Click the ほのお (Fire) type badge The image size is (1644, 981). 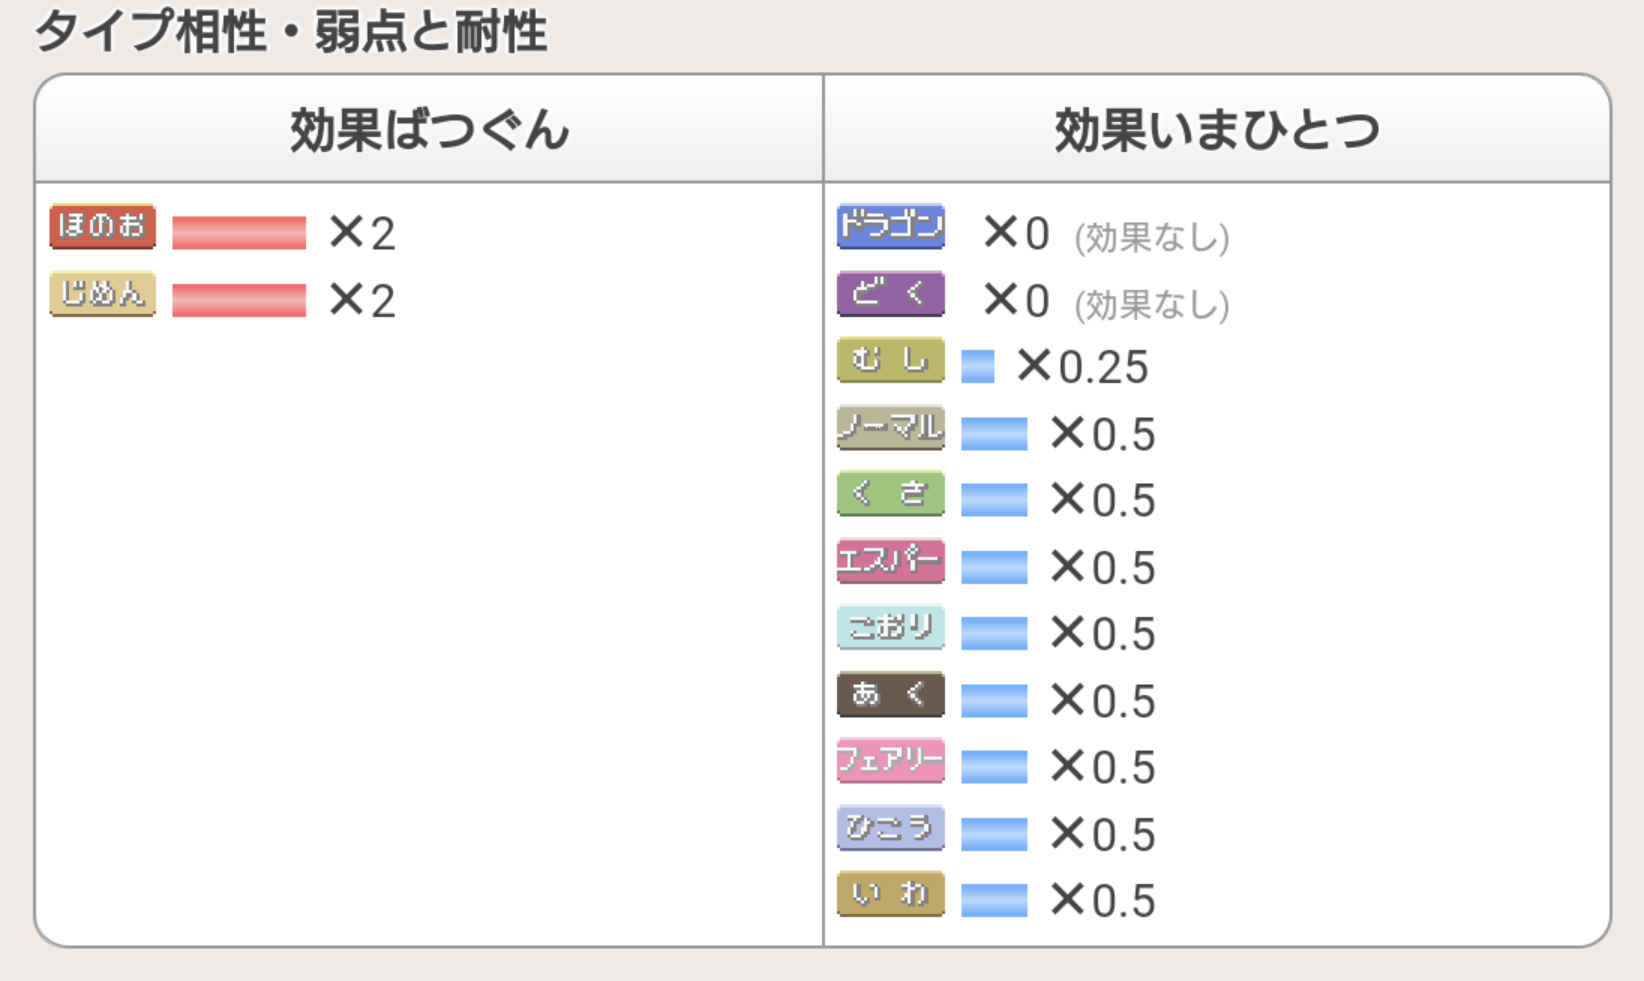[x=102, y=227]
